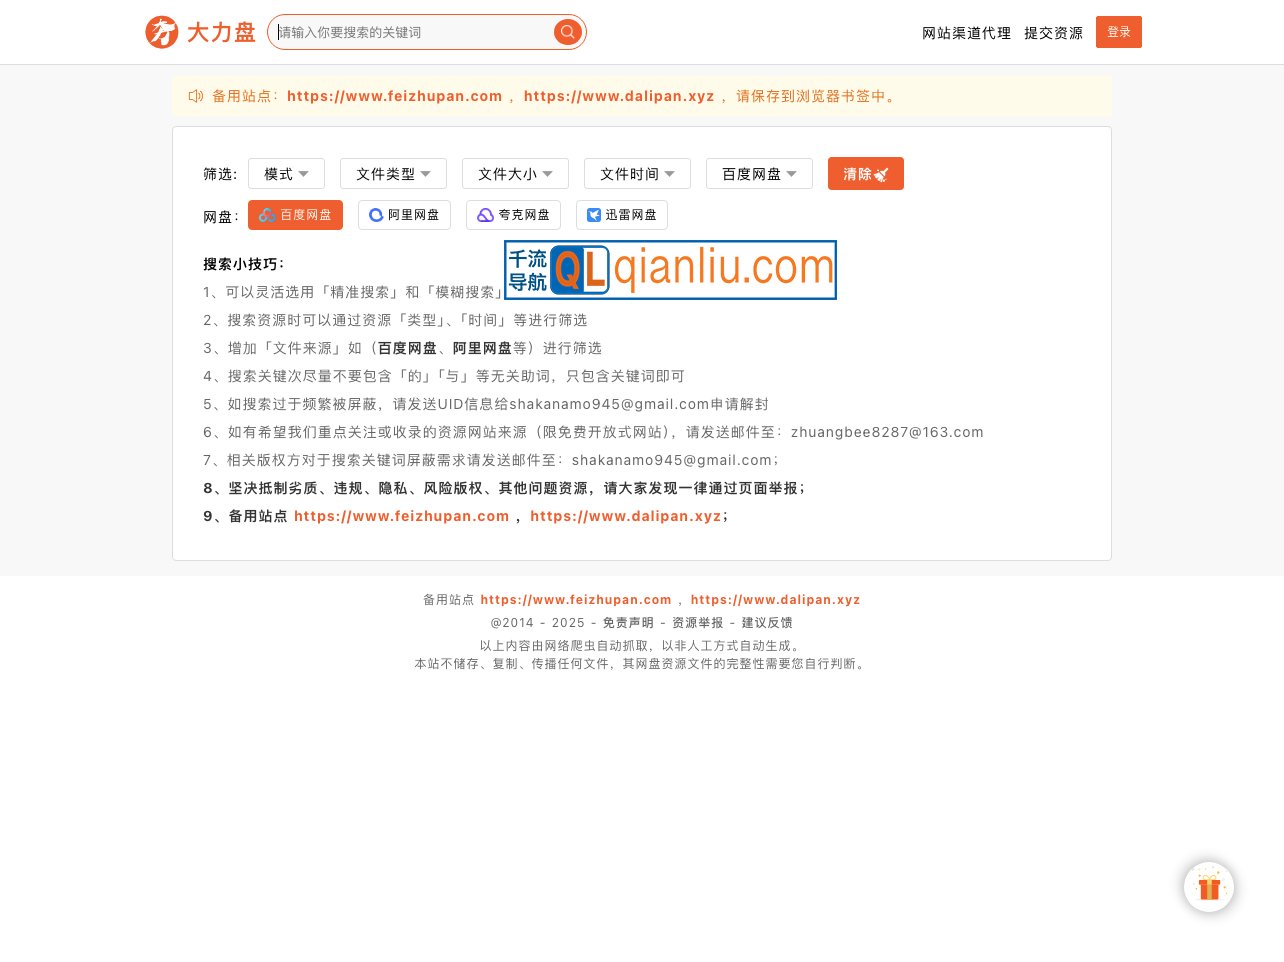Click the 阿里网盘 cloud icon
This screenshot has height=962, width=1284.
(x=376, y=214)
